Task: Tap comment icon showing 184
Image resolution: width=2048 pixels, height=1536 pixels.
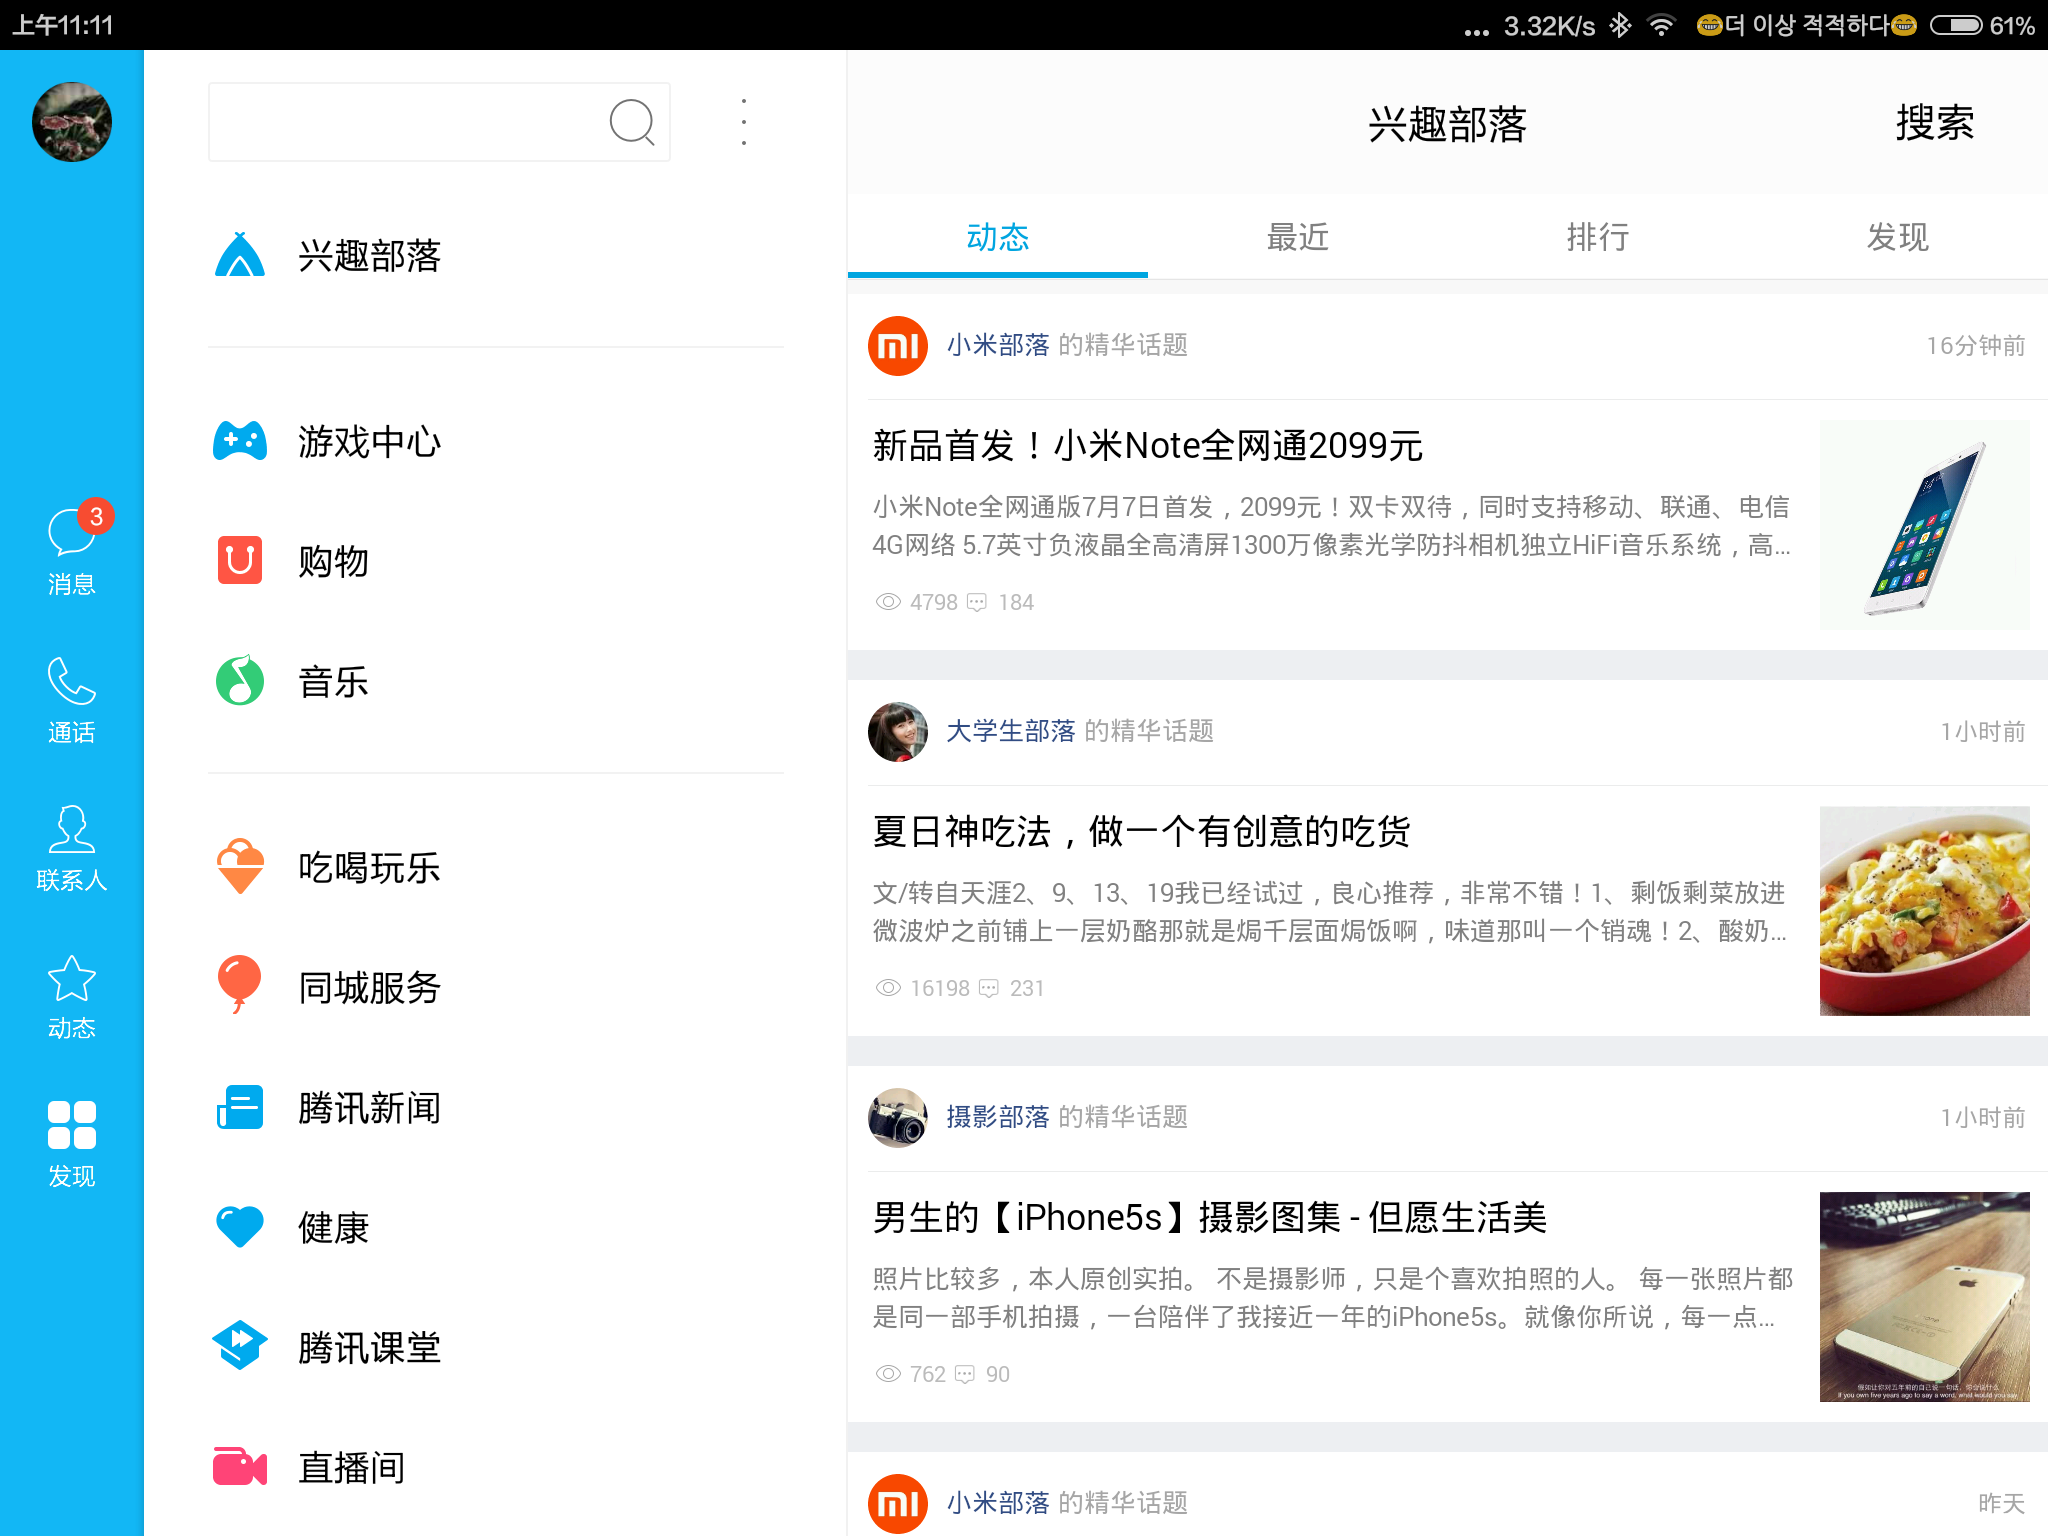Action: tap(977, 602)
